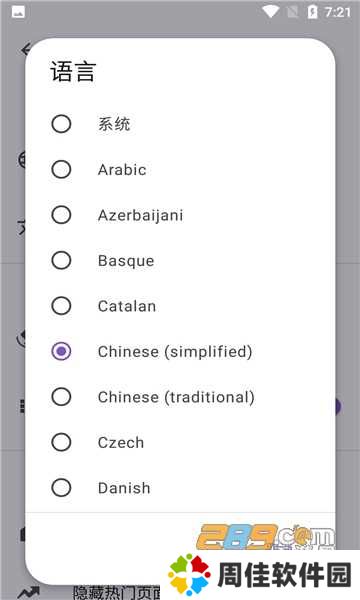Pick the Danish radio button
This screenshot has width=360, height=600.
pyautogui.click(x=61, y=488)
